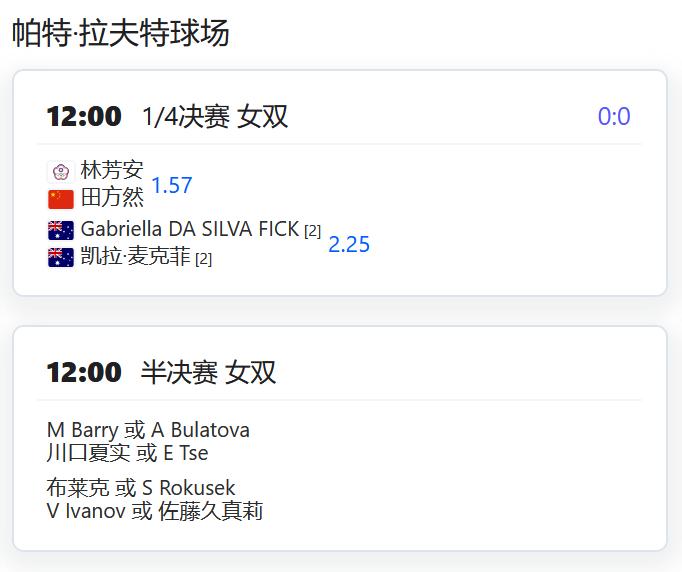This screenshot has width=682, height=572.
Task: Click the China flag icon beside 田方然
Action: pyautogui.click(x=61, y=199)
